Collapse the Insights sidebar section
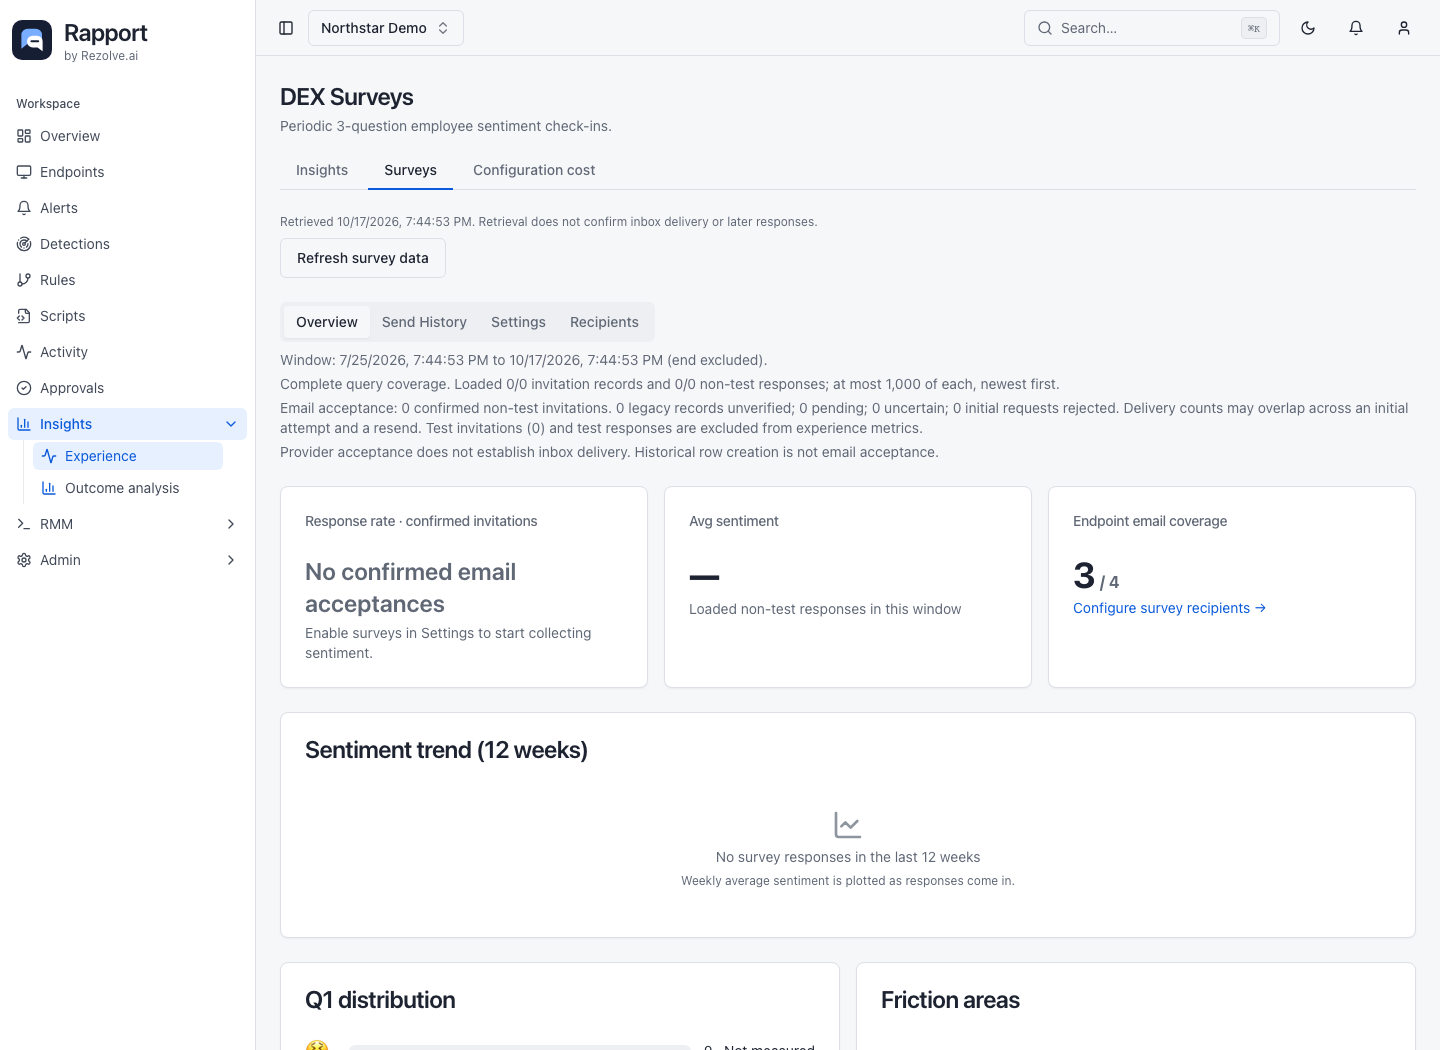This screenshot has width=1440, height=1050. (x=231, y=424)
